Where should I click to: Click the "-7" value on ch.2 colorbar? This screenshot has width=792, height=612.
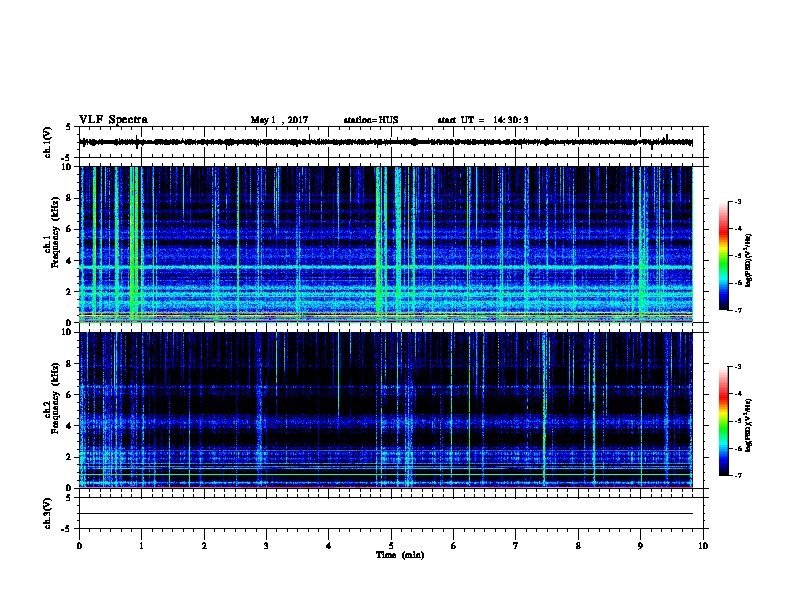click(738, 476)
